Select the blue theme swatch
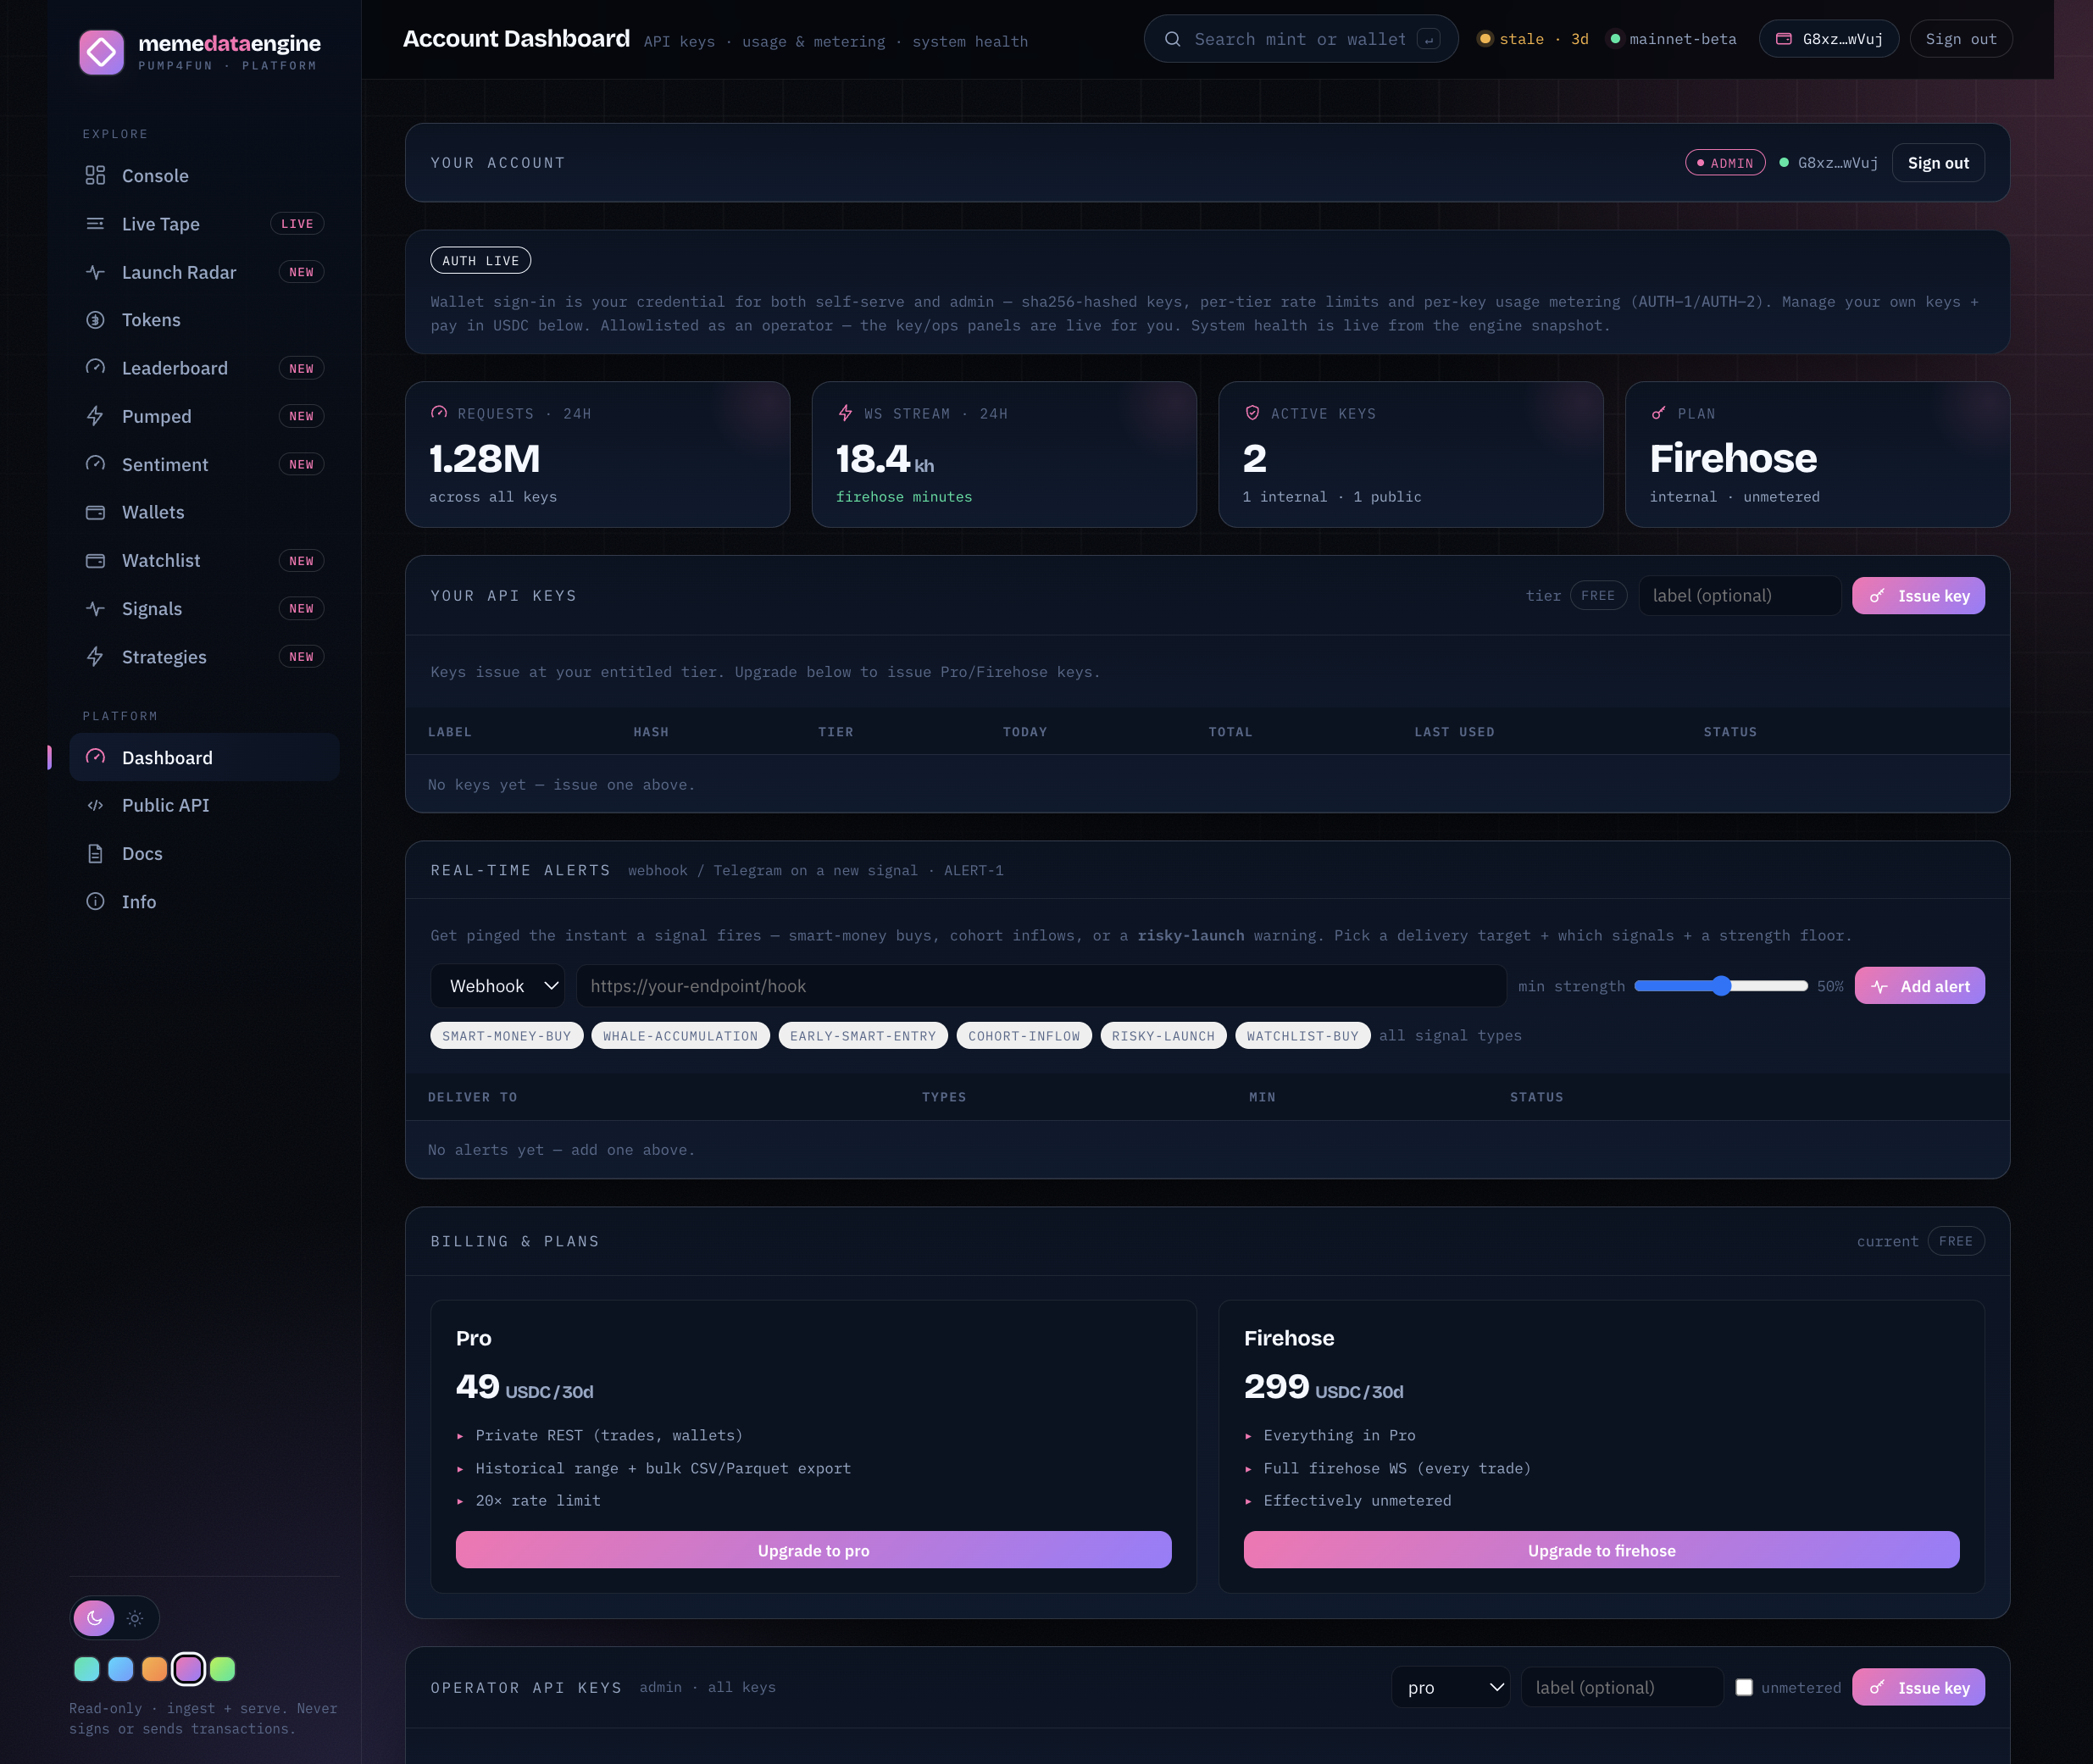 pos(121,1669)
